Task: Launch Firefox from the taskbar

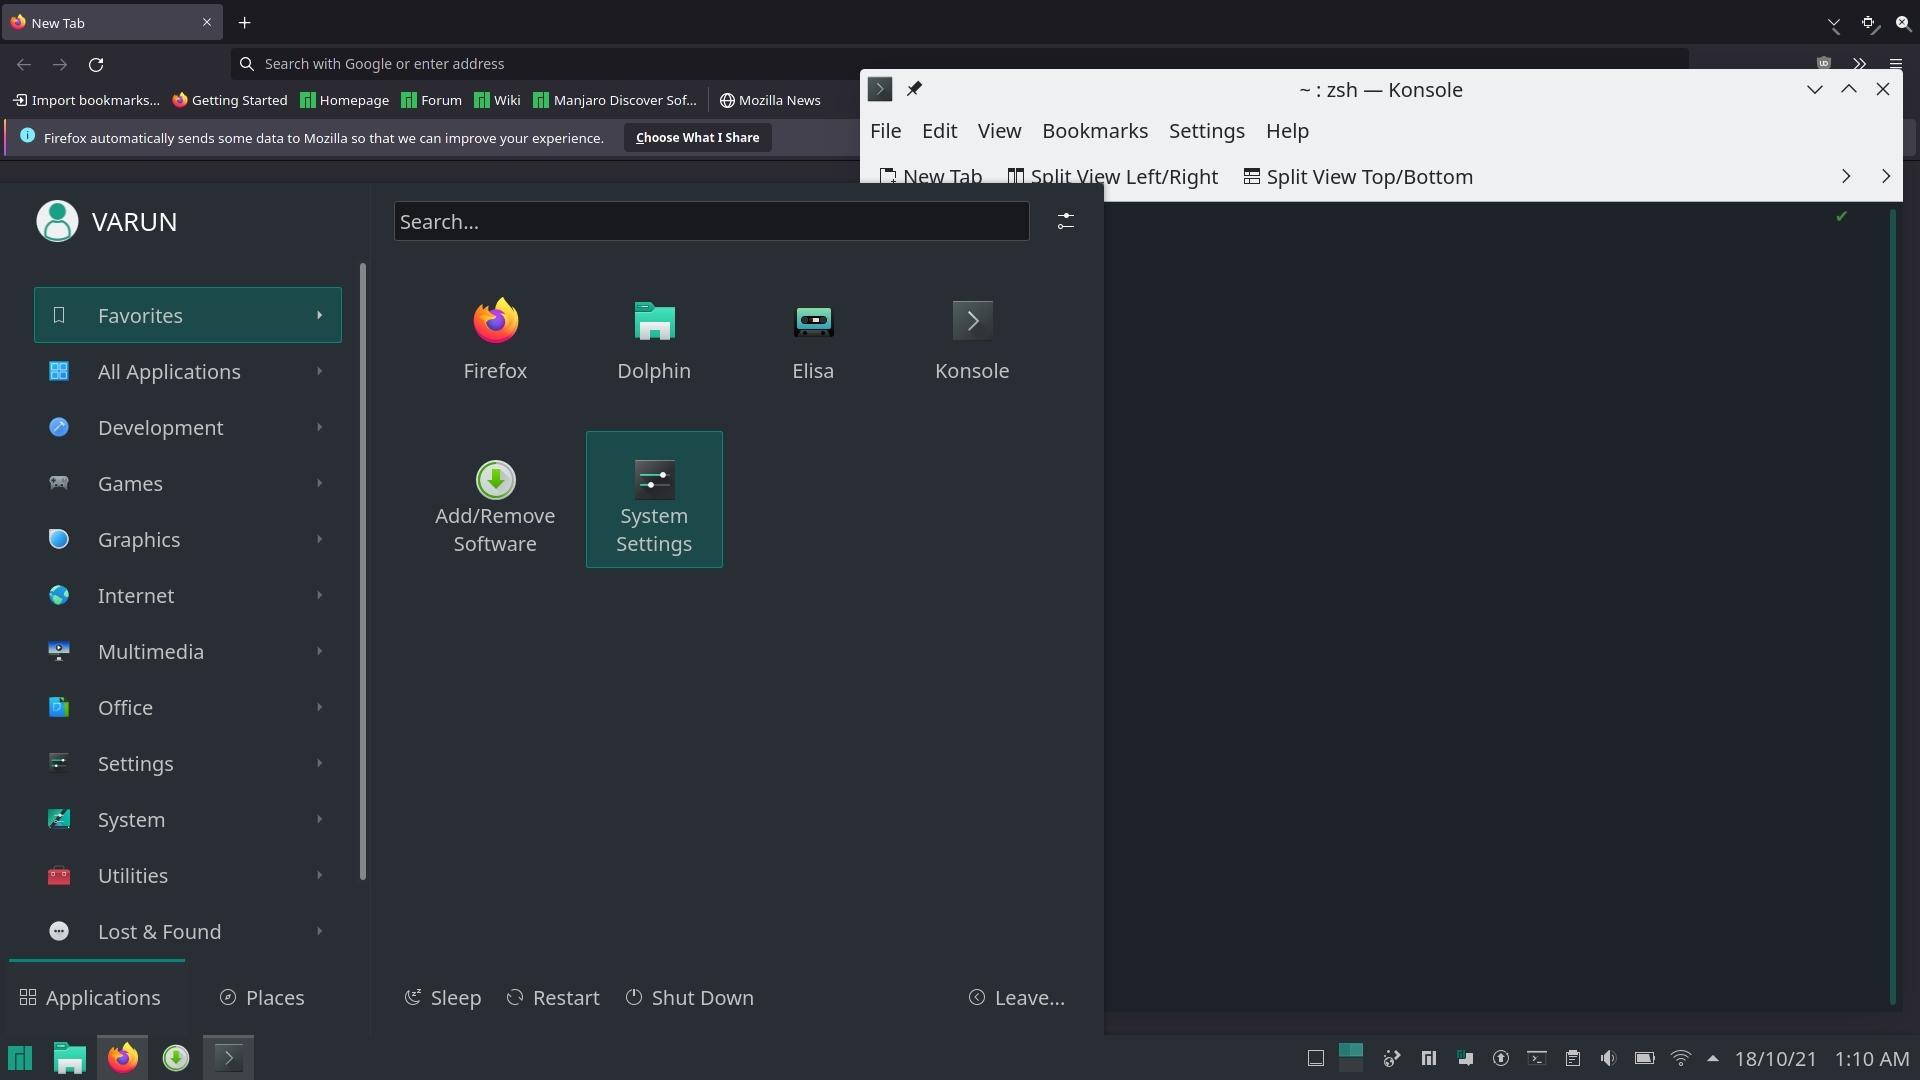Action: coord(121,1057)
